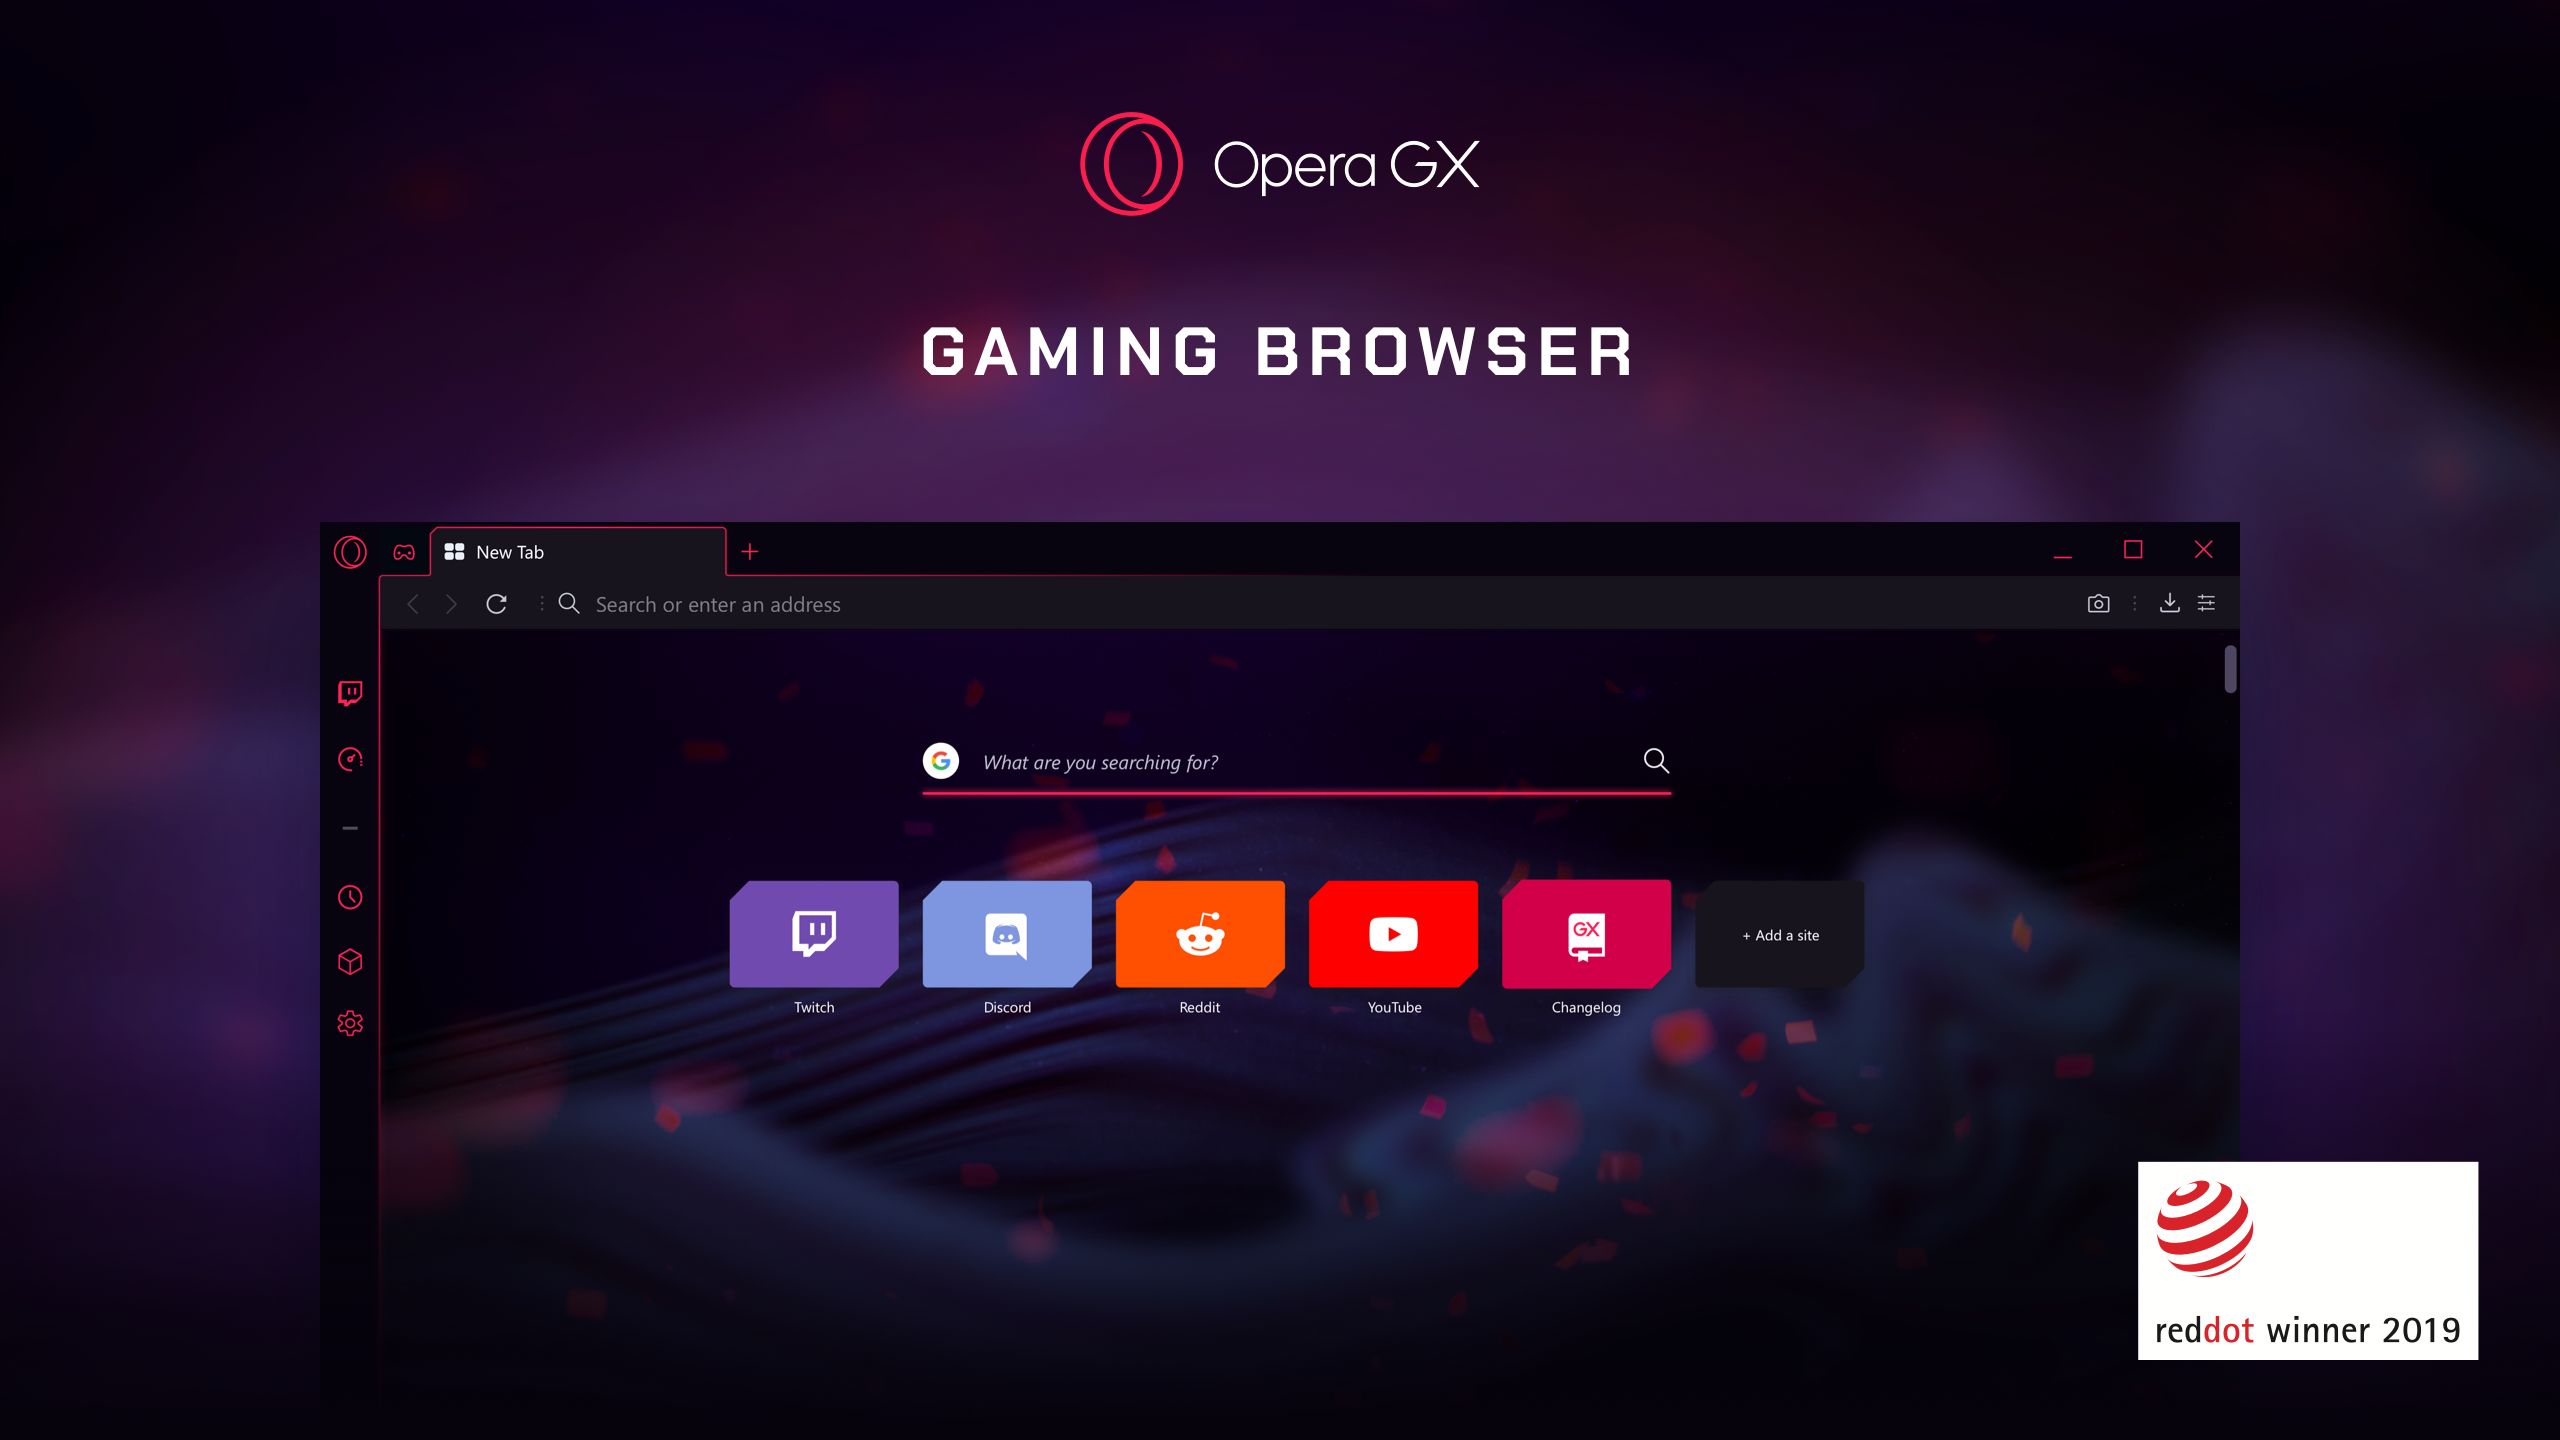2560x1440 pixels.
Task: Open the Twitch sidebar panel icon
Action: coord(348,693)
